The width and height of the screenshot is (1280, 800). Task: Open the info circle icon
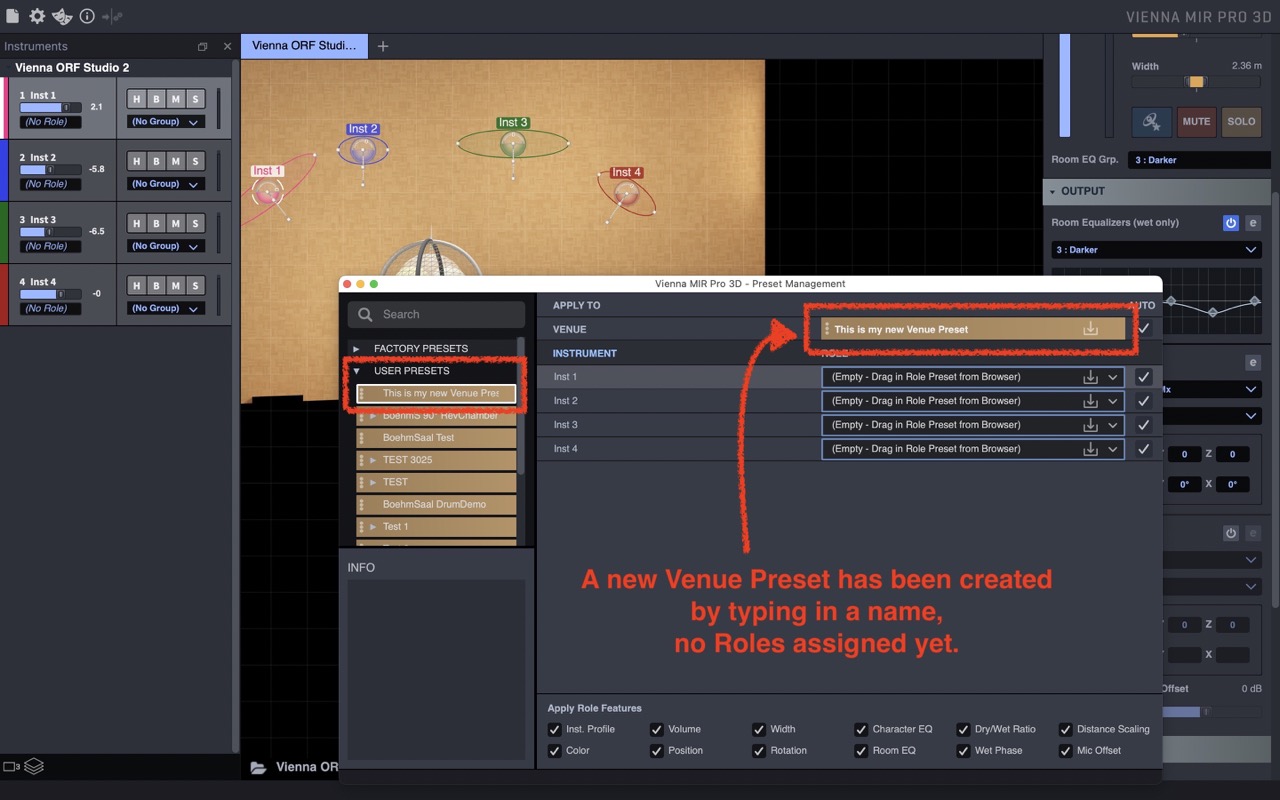point(87,16)
